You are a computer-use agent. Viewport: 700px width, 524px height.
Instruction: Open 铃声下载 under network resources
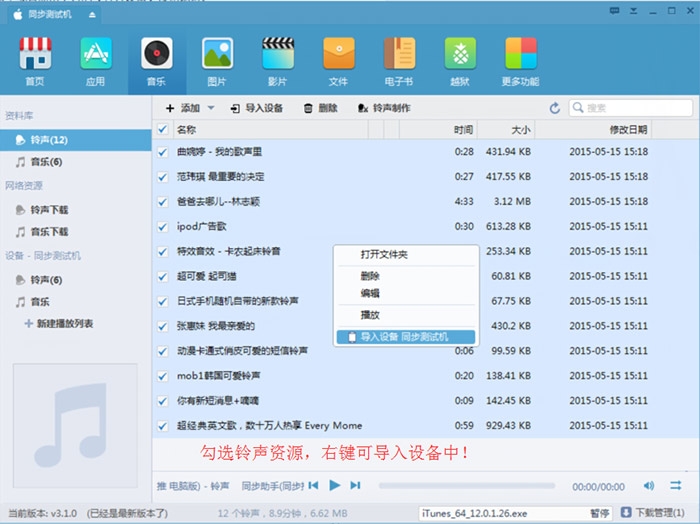(76, 210)
